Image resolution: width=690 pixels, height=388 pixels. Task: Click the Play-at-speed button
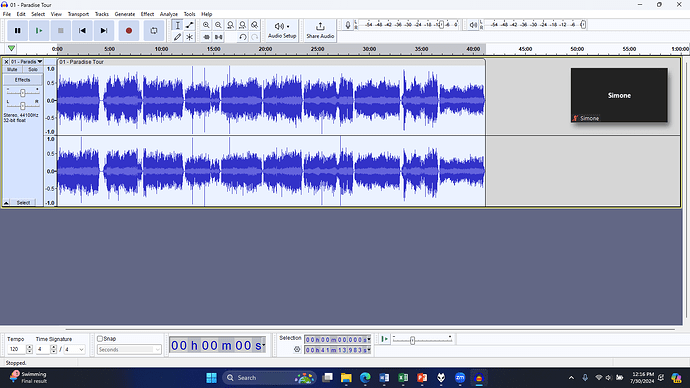(x=385, y=339)
